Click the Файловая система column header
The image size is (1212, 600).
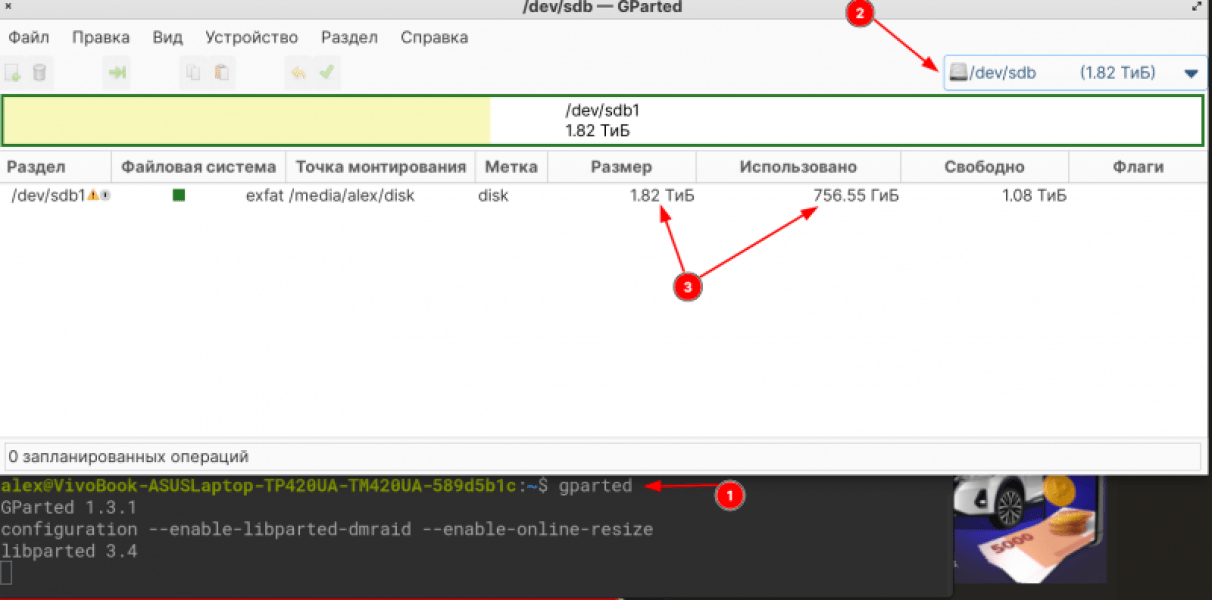pos(196,166)
